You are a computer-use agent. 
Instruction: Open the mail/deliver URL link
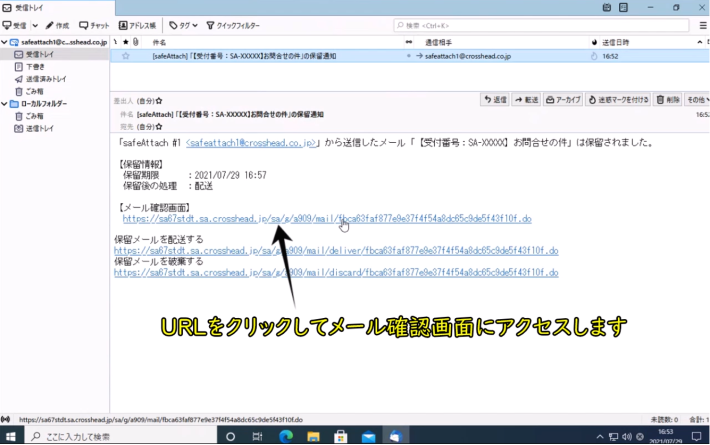336,251
